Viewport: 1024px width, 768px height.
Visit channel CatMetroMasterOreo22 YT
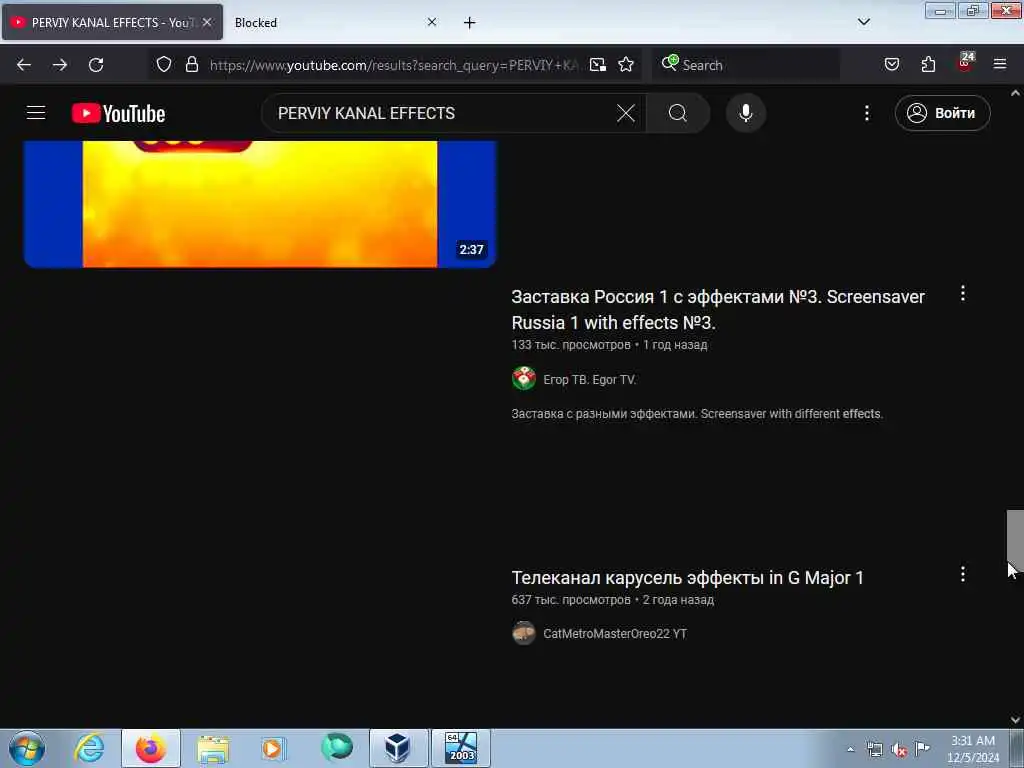coord(615,633)
